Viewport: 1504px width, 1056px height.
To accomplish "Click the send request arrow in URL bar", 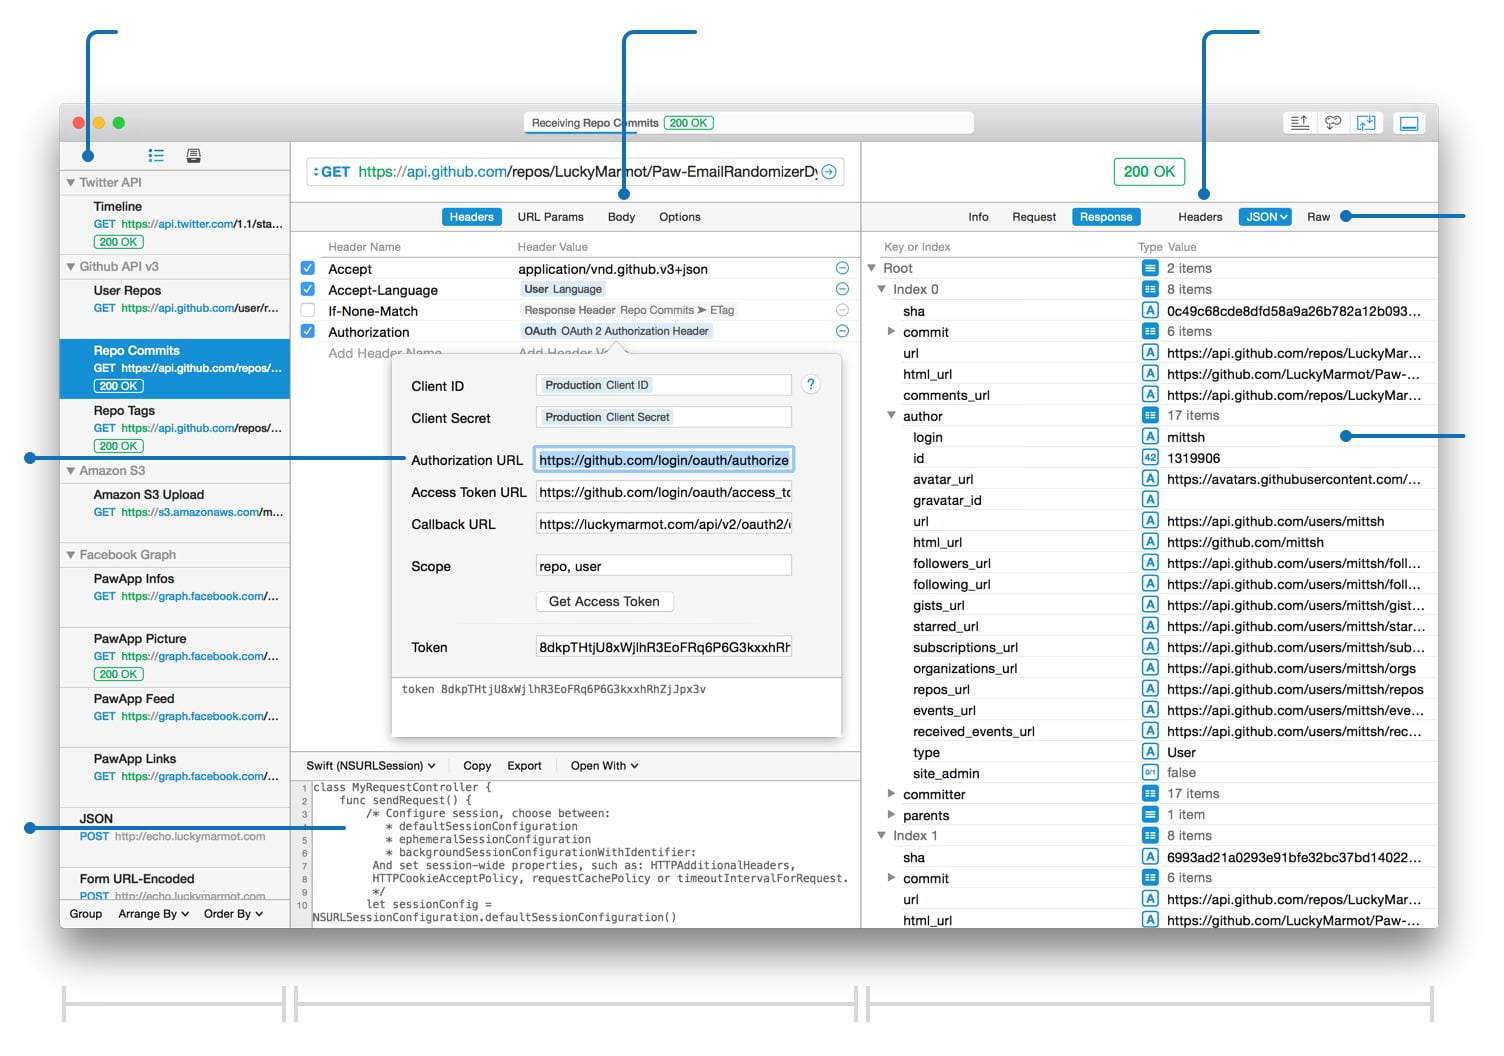I will click(829, 172).
